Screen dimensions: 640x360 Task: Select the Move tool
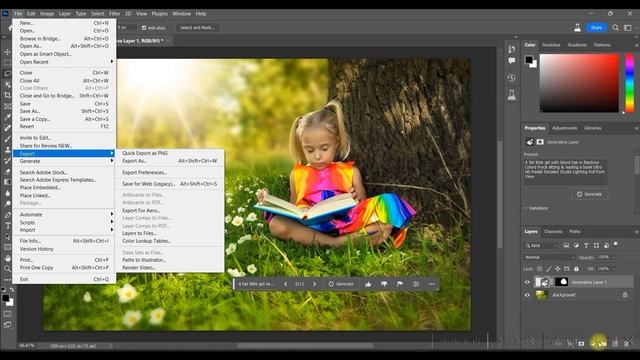(x=7, y=52)
